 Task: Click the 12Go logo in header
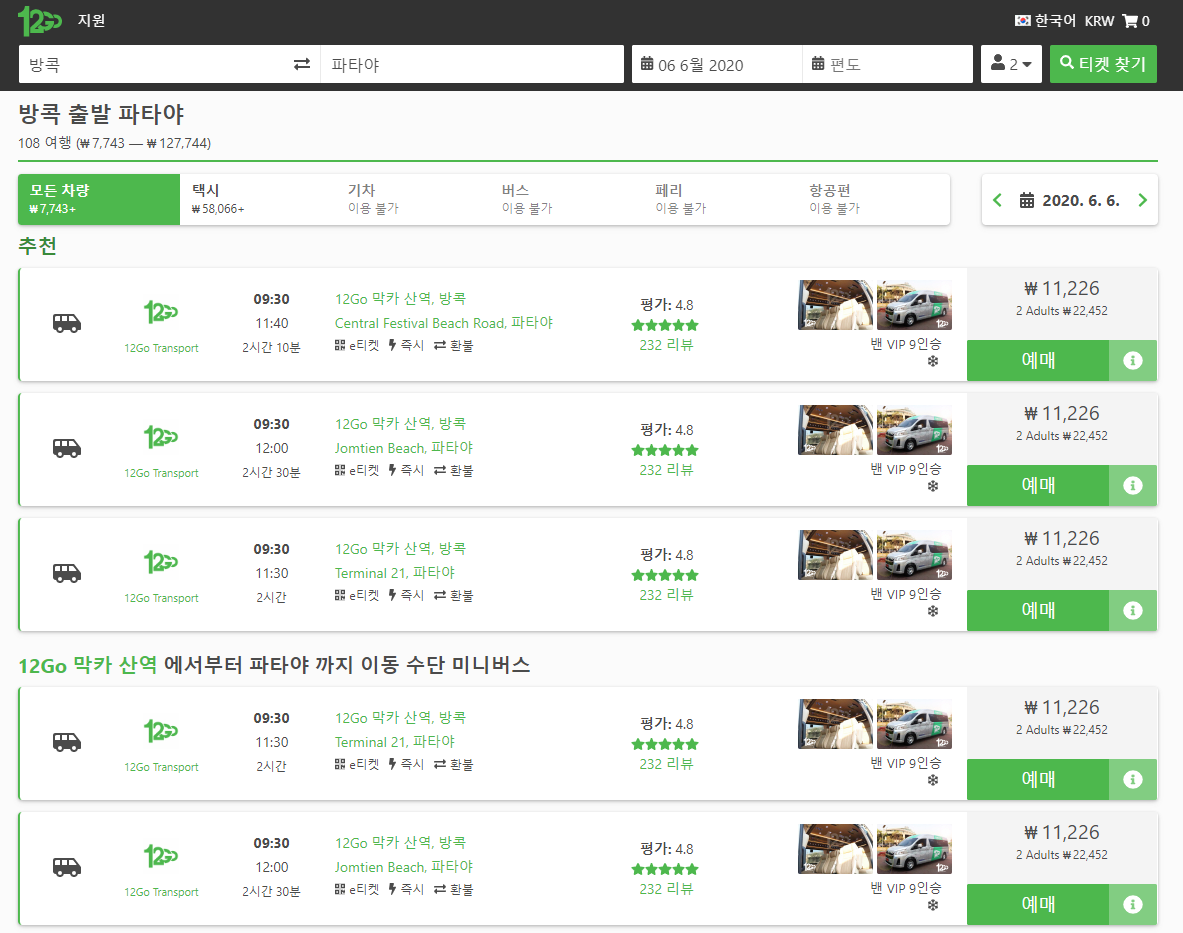pyautogui.click(x=39, y=21)
